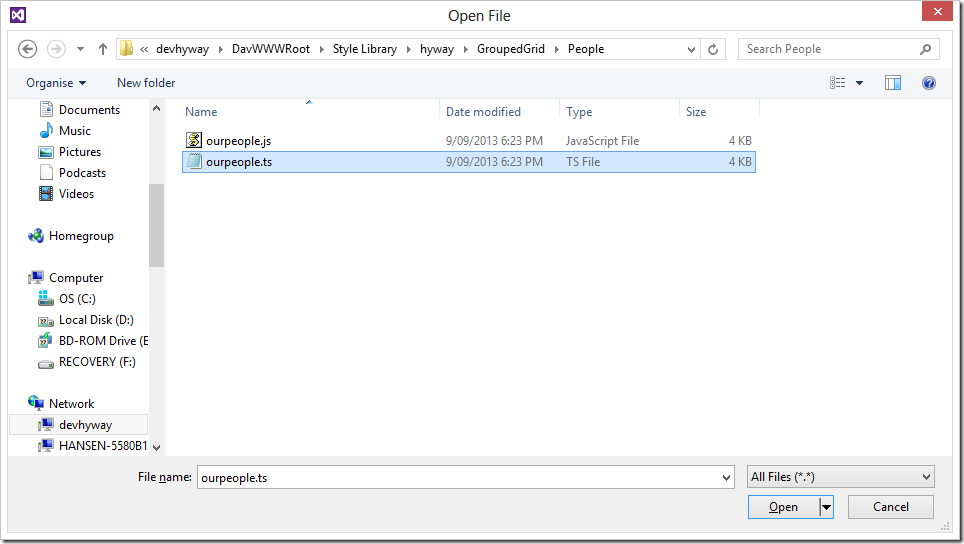The height and width of the screenshot is (544, 964).
Task: Click the Help question mark icon
Action: pyautogui.click(x=929, y=83)
